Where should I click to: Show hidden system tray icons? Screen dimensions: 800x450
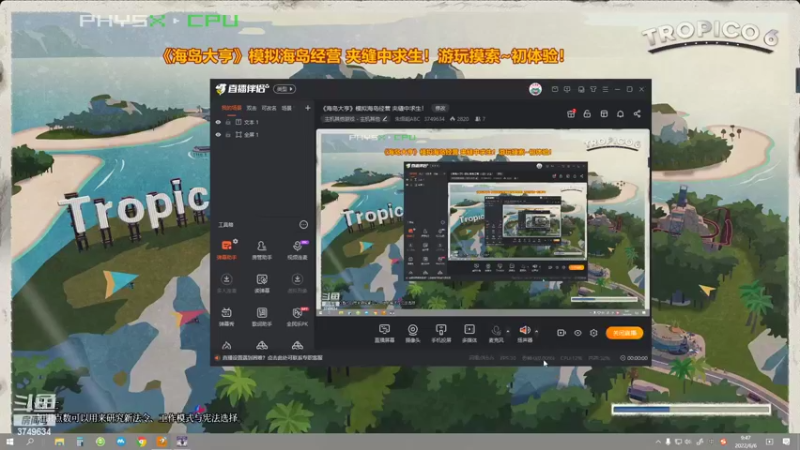point(658,441)
